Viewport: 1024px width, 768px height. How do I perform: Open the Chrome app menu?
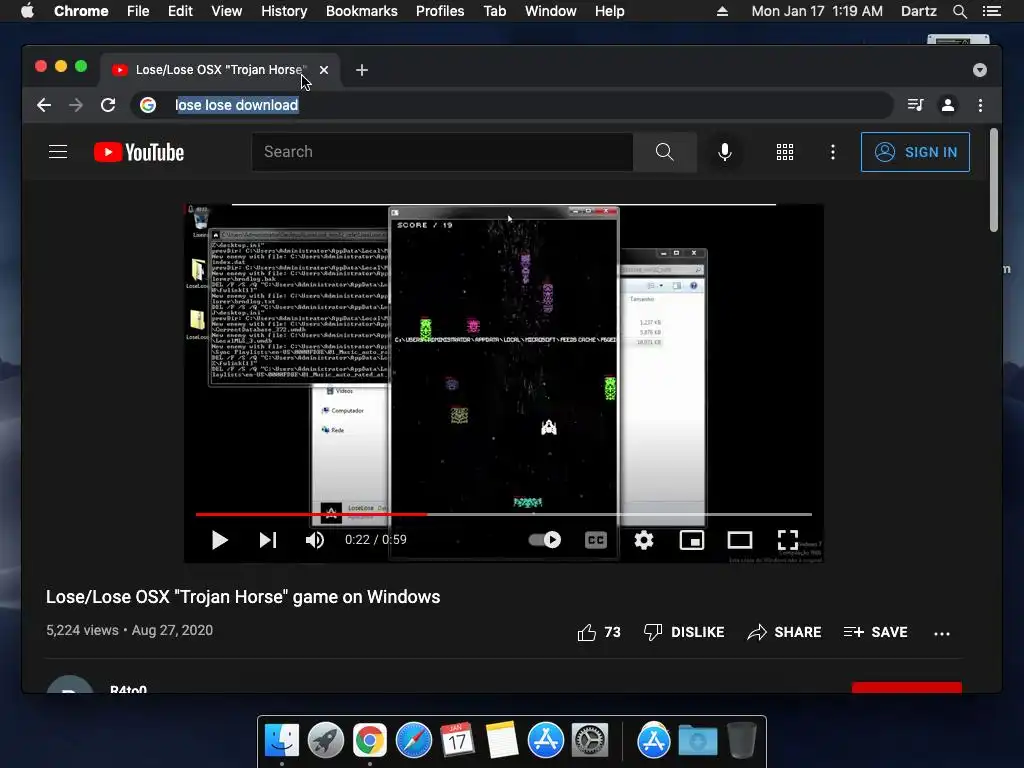coord(81,11)
